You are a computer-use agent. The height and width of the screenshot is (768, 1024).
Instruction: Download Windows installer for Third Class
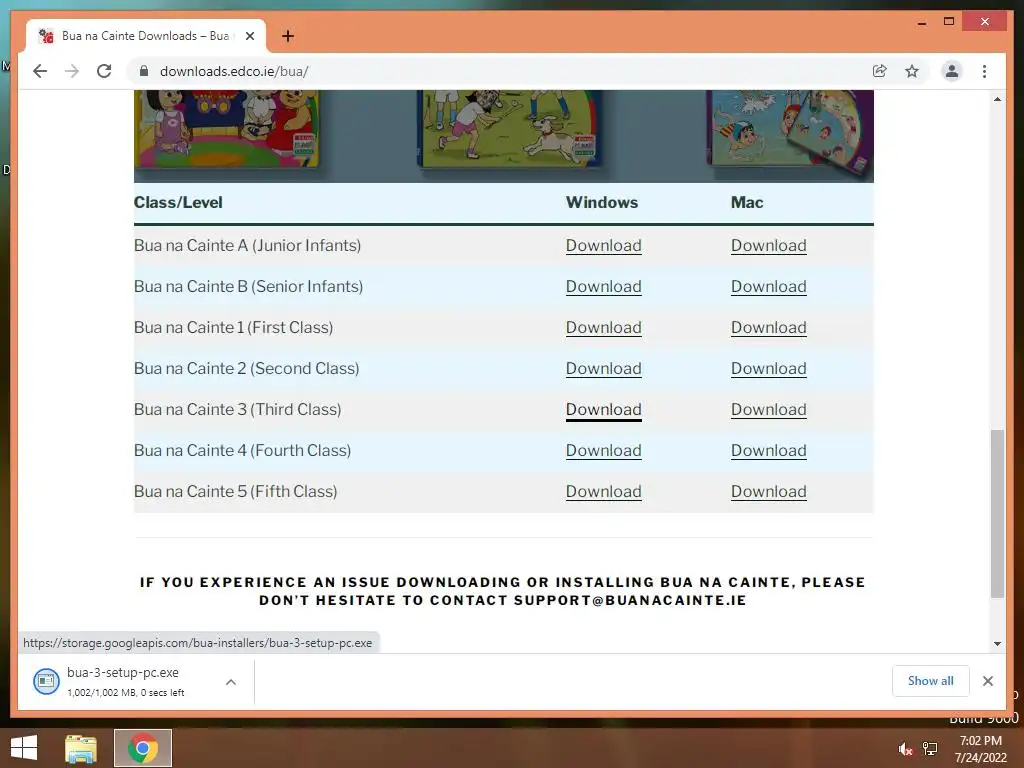point(603,409)
